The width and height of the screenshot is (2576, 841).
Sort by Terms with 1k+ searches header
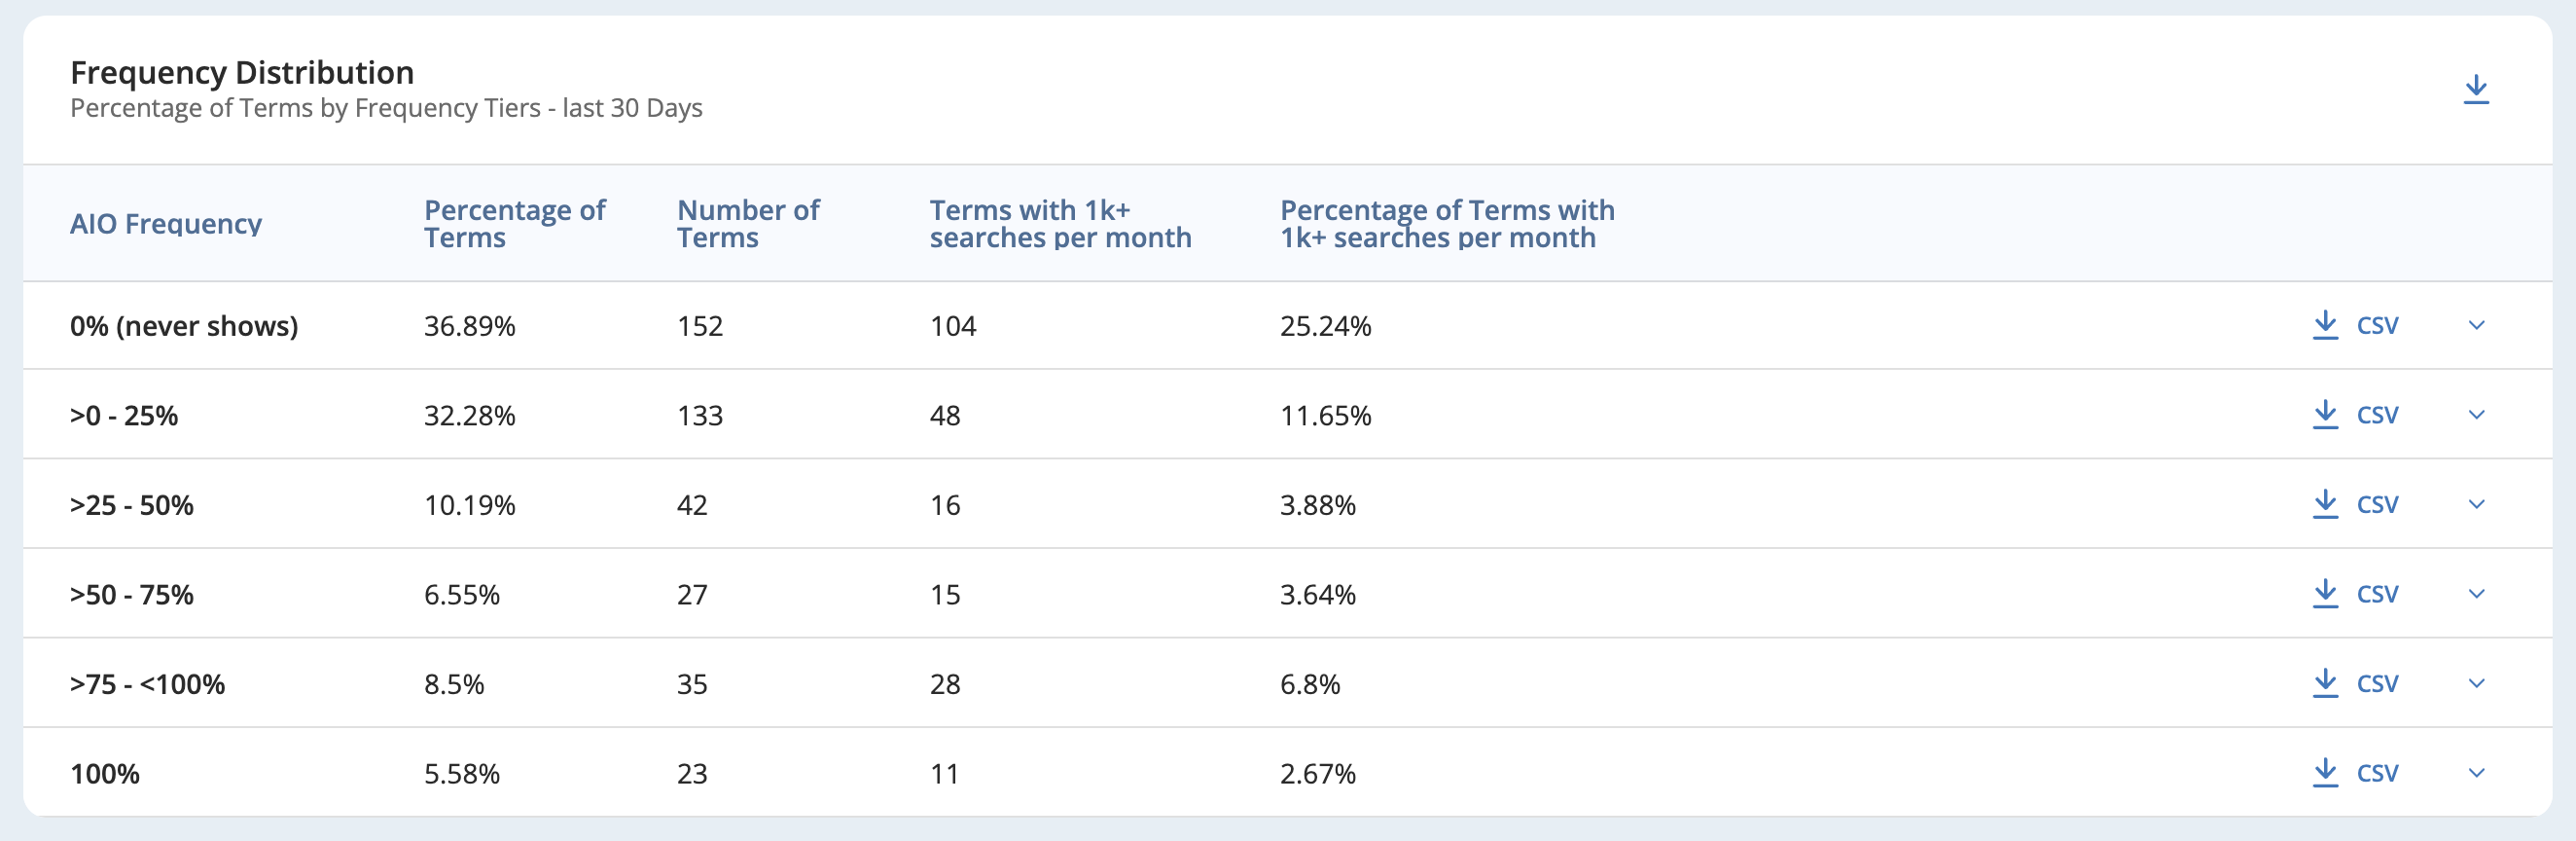point(1060,224)
